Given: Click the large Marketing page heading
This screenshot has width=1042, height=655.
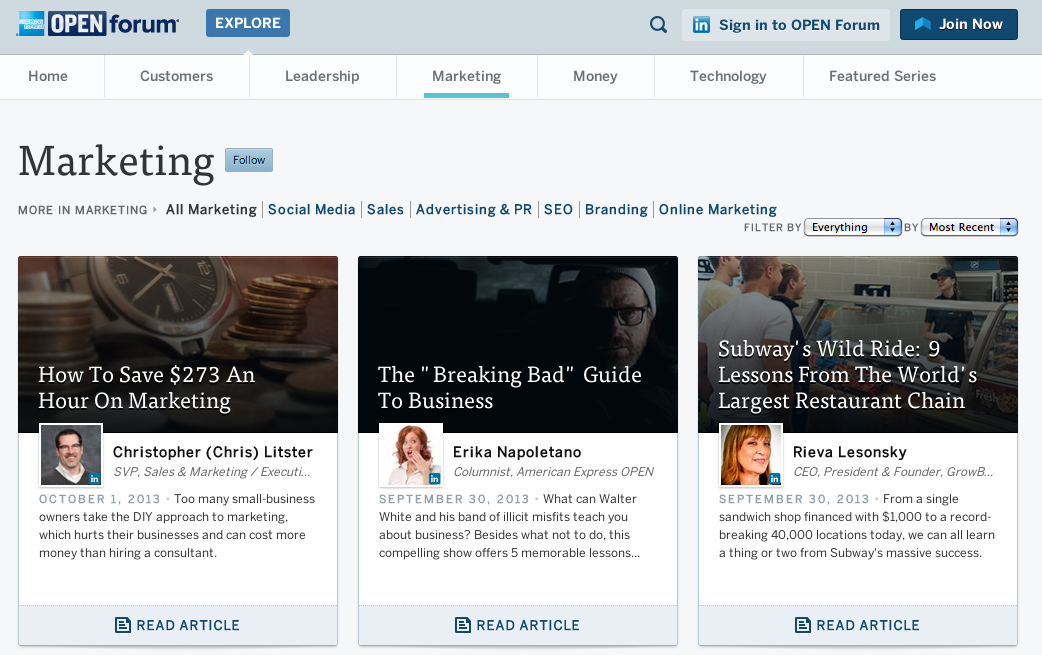Looking at the screenshot, I should coord(116,161).
